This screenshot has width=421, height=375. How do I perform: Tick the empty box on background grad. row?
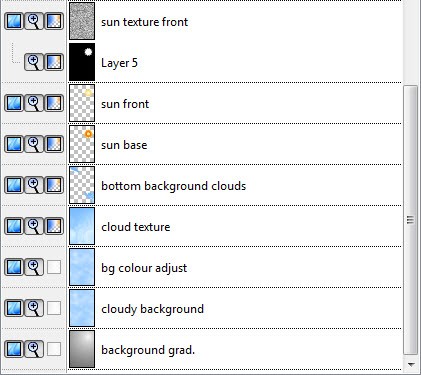[54, 349]
